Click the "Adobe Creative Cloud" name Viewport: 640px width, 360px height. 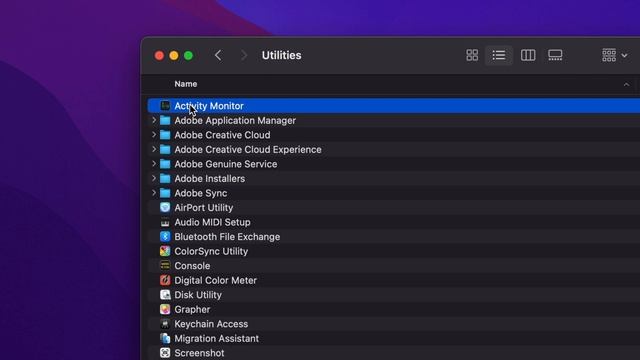pos(222,135)
